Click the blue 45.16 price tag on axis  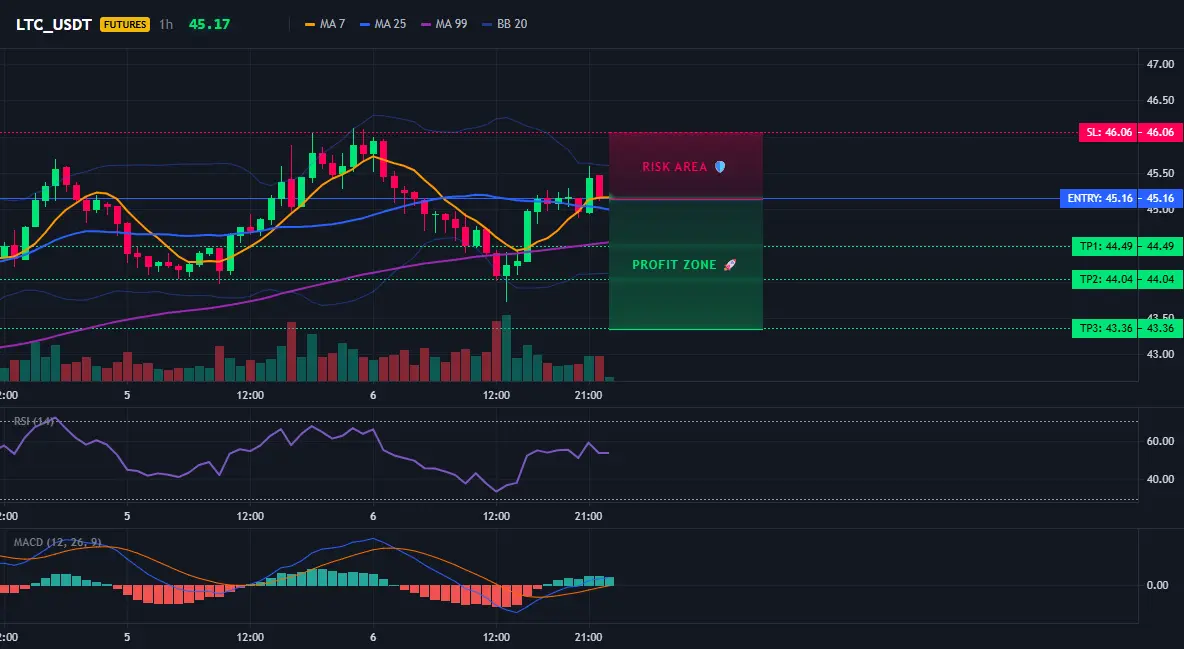tap(1161, 199)
